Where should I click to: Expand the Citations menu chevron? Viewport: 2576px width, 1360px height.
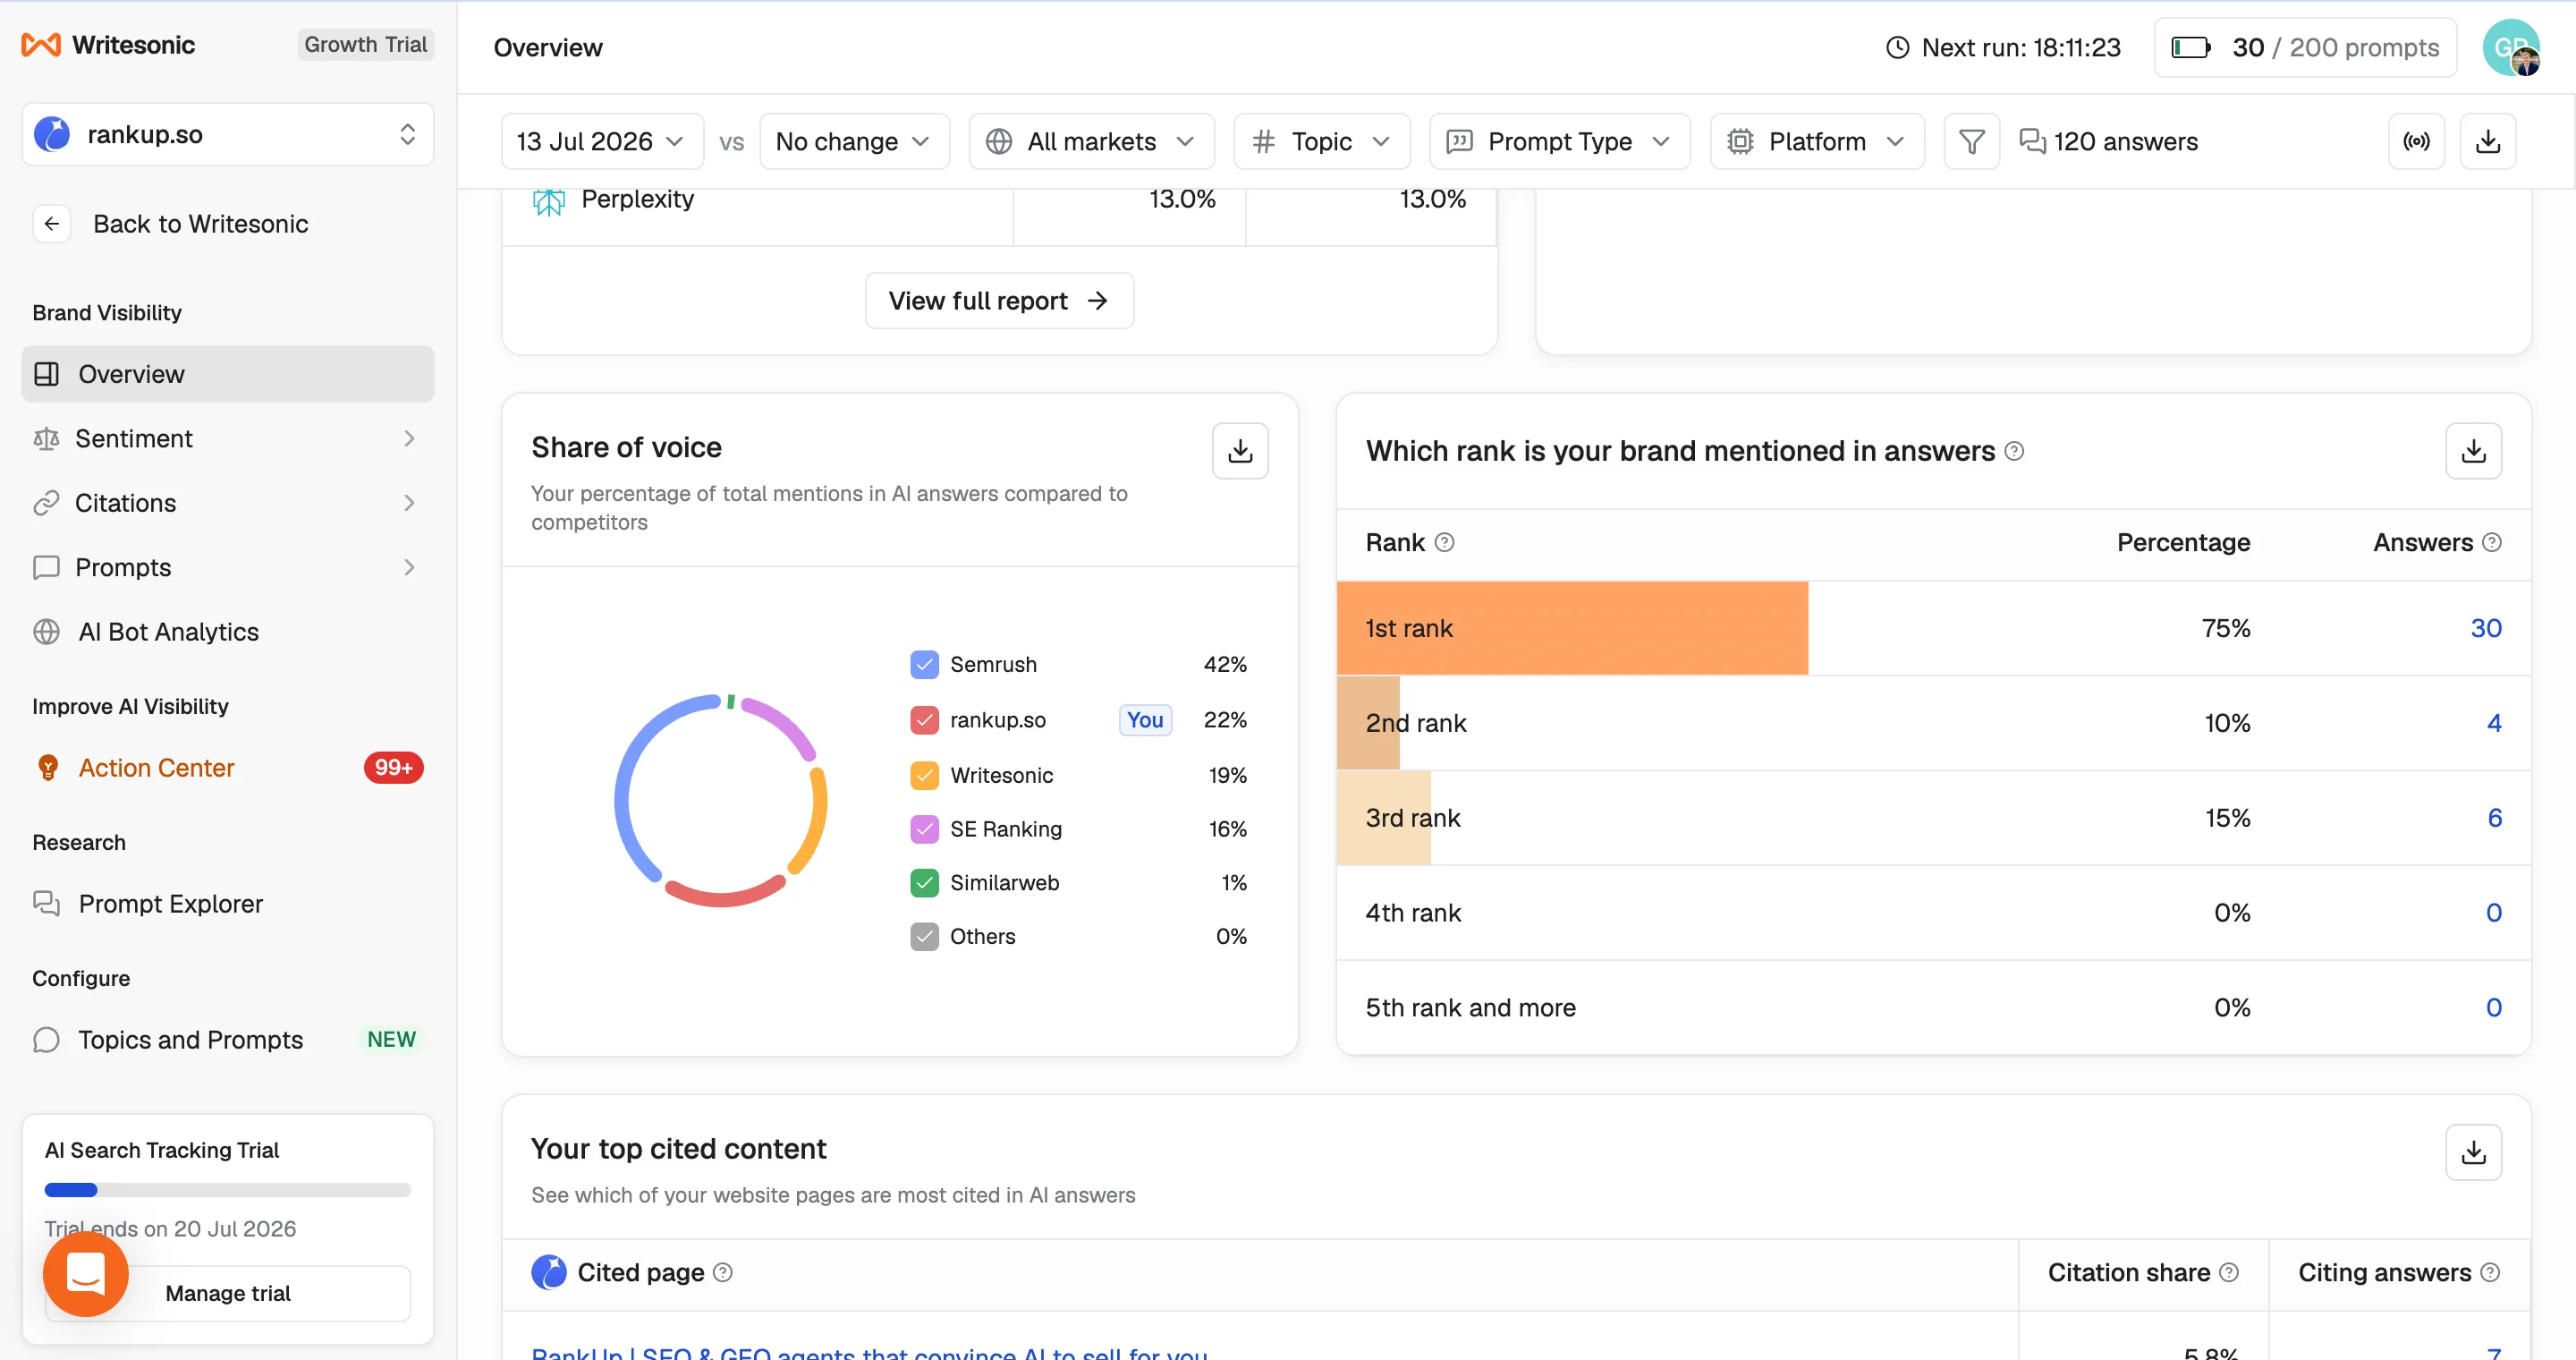click(x=408, y=503)
